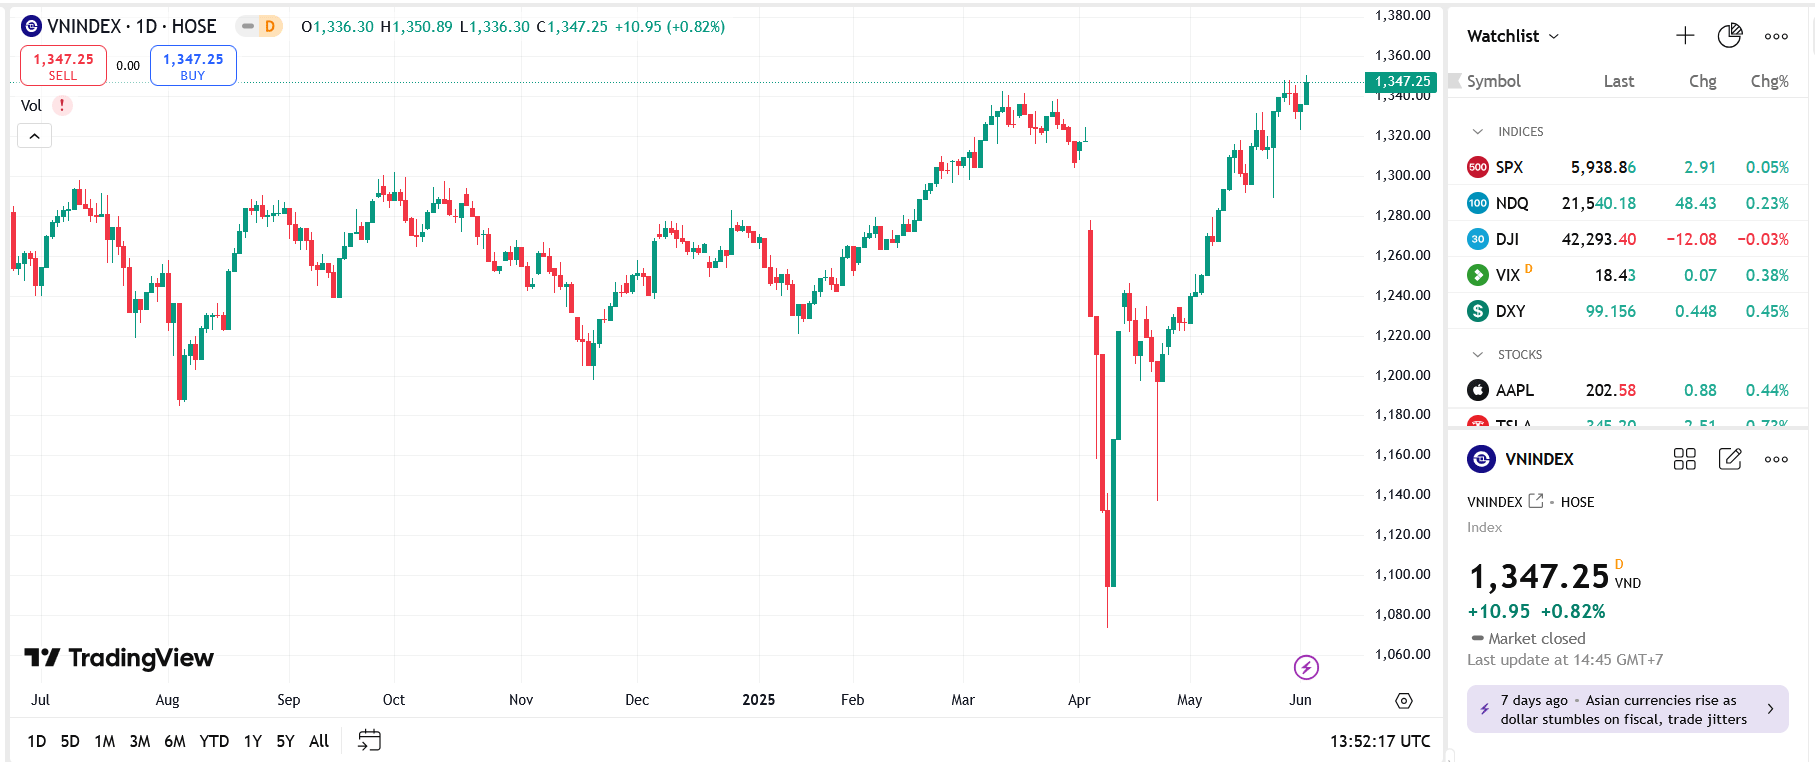Viewport: 1815px width, 762px height.
Task: Open the Watchlist name dropdown
Action: (x=1513, y=36)
